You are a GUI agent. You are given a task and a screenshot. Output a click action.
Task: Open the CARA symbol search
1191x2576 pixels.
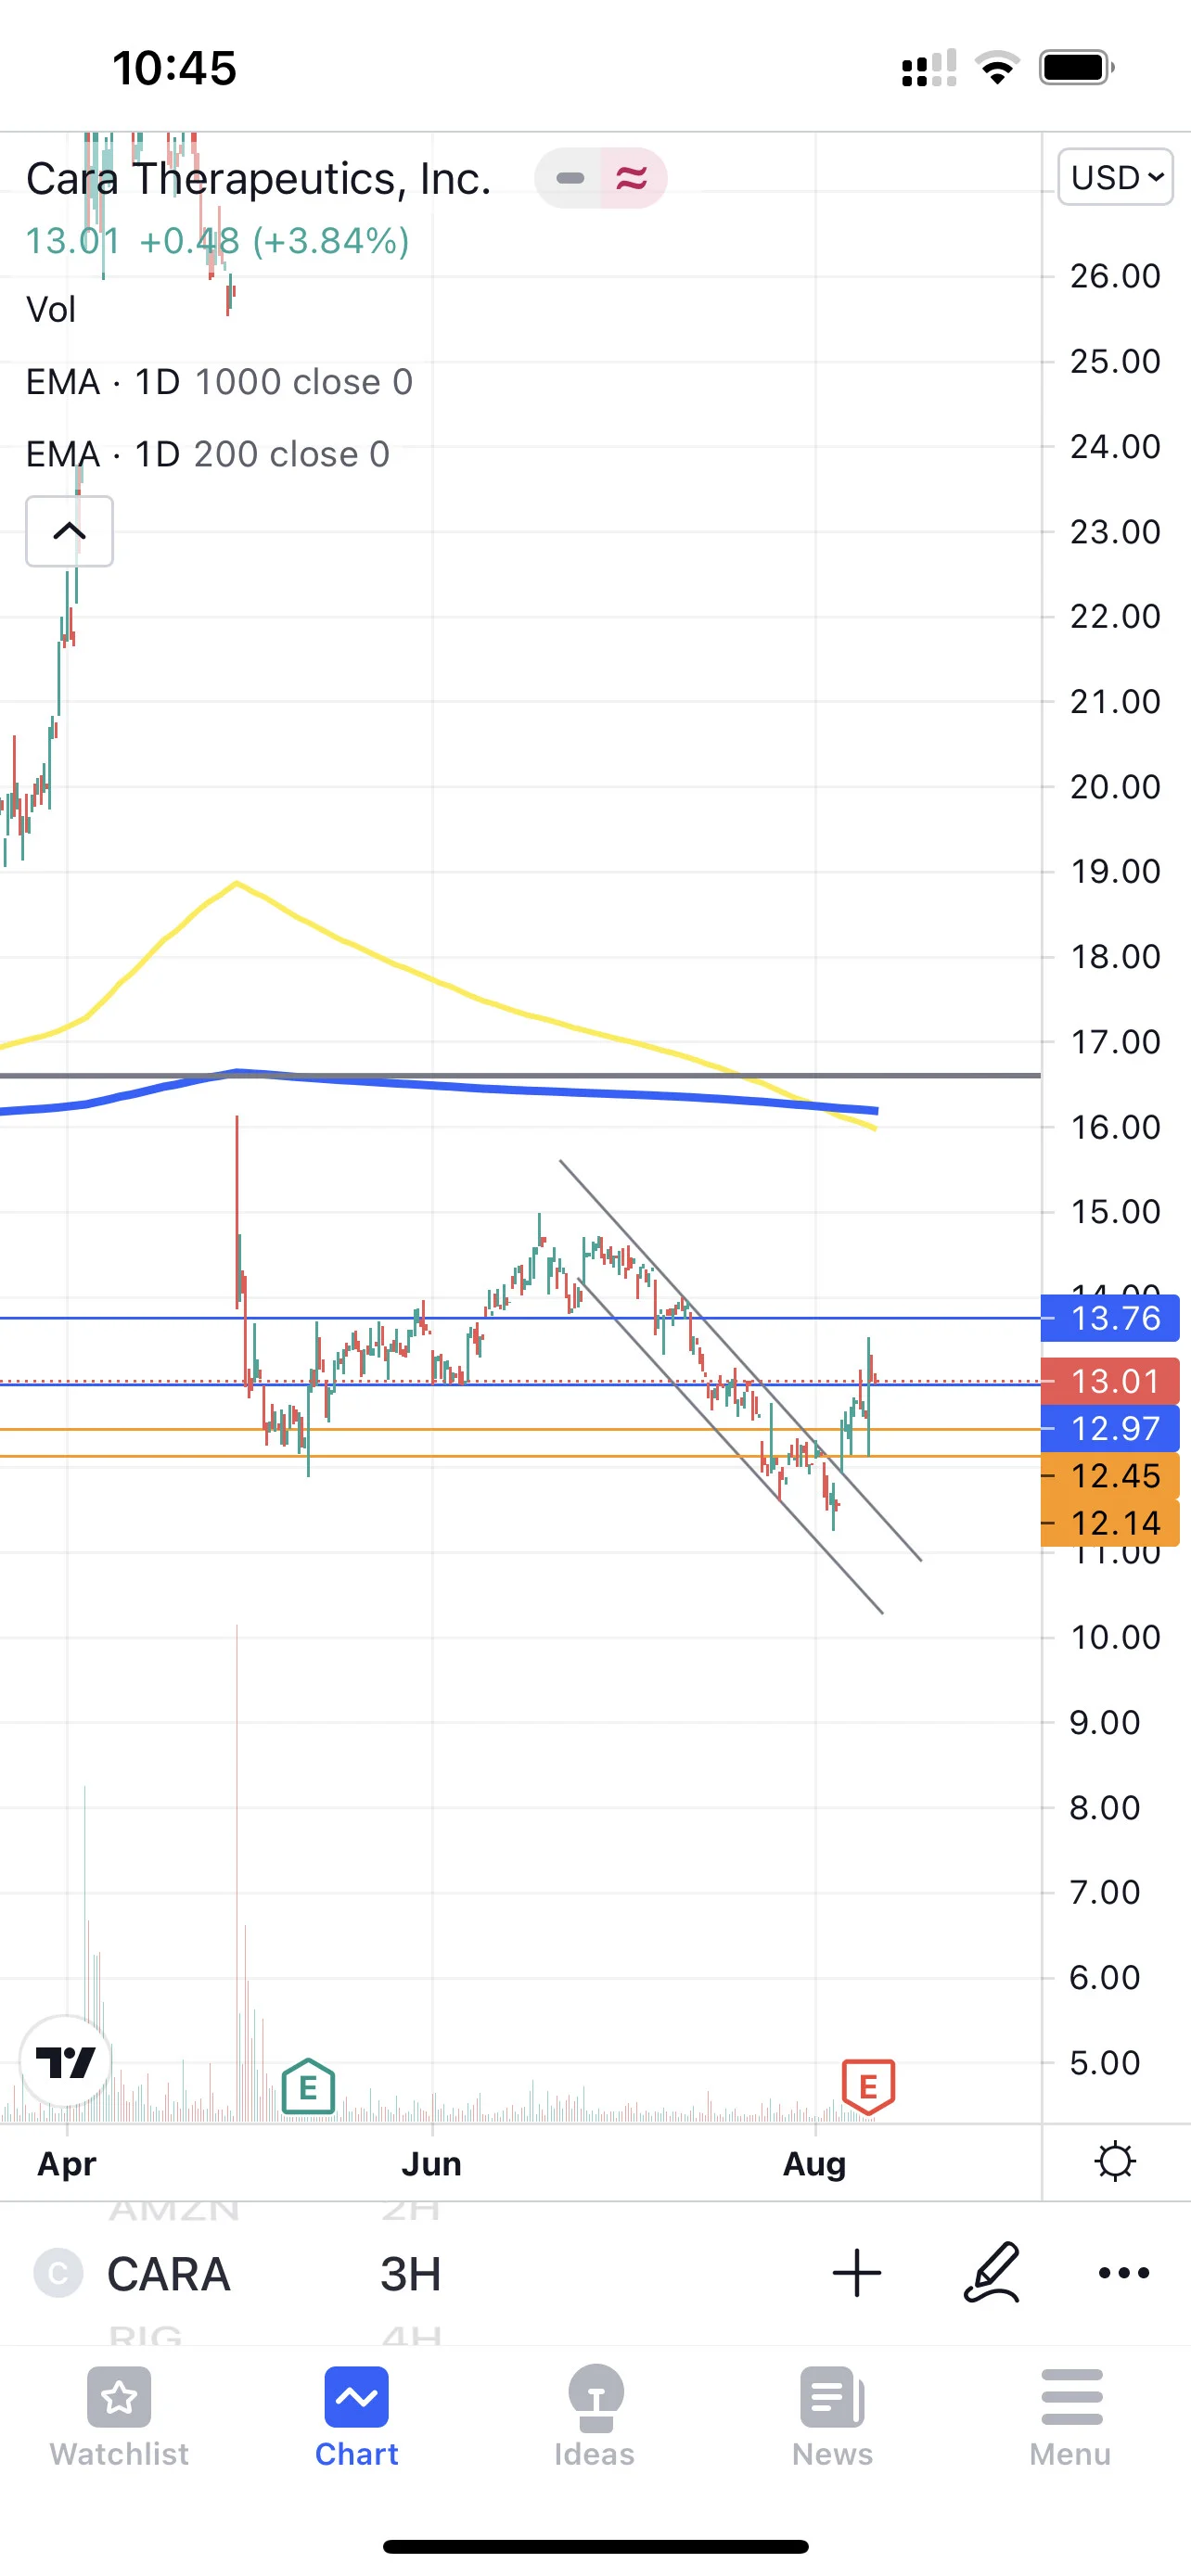tap(168, 2274)
